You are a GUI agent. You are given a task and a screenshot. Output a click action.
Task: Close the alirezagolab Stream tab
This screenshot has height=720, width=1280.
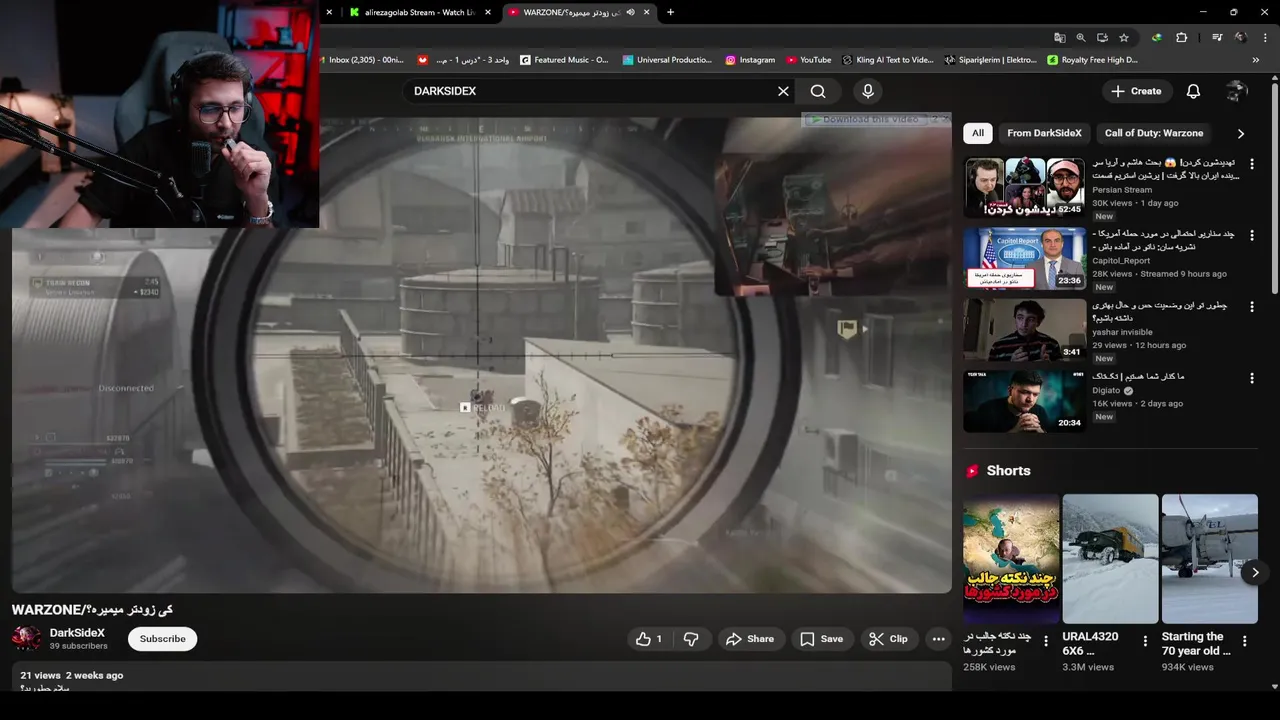coord(488,12)
